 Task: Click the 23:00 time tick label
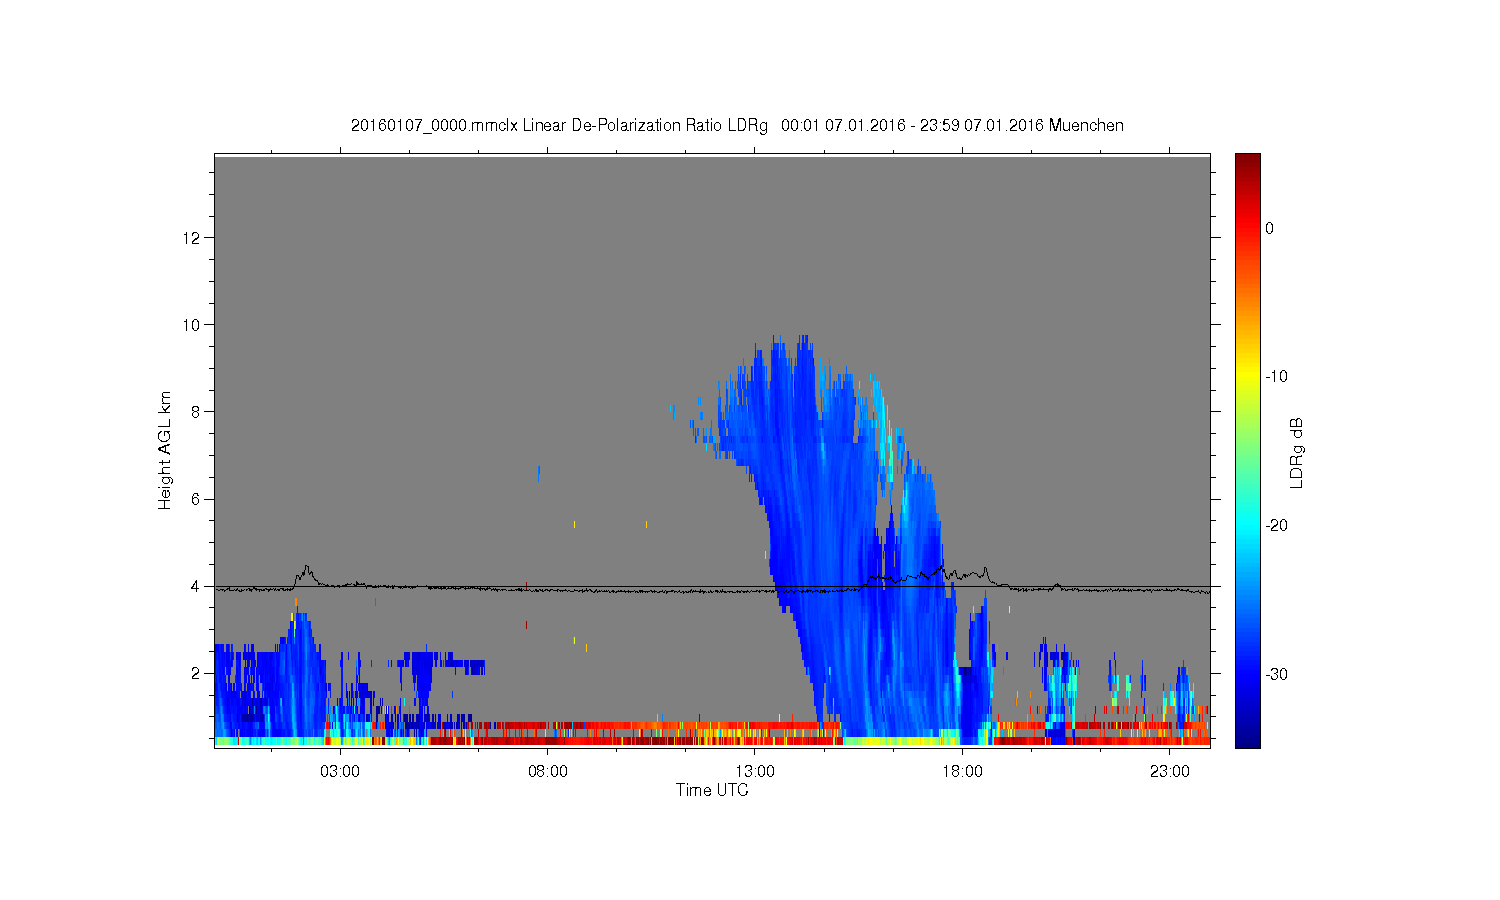pos(1170,772)
